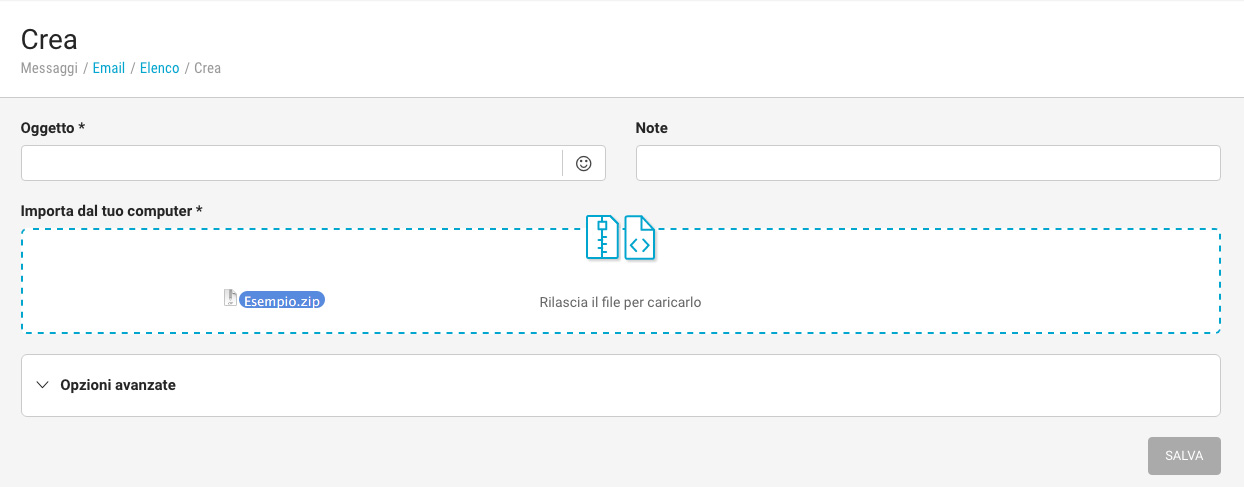The image size is (1244, 487).
Task: Click the Note field label
Action: click(x=651, y=128)
